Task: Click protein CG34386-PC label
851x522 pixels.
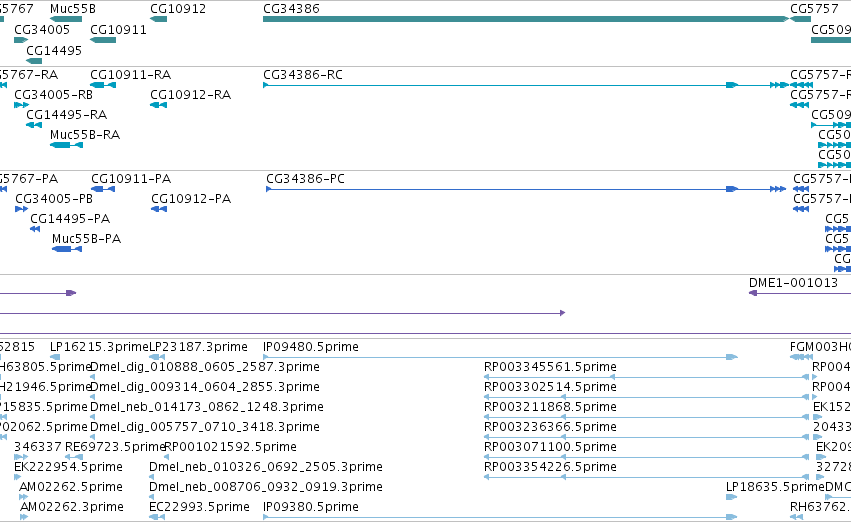Action: (305, 179)
